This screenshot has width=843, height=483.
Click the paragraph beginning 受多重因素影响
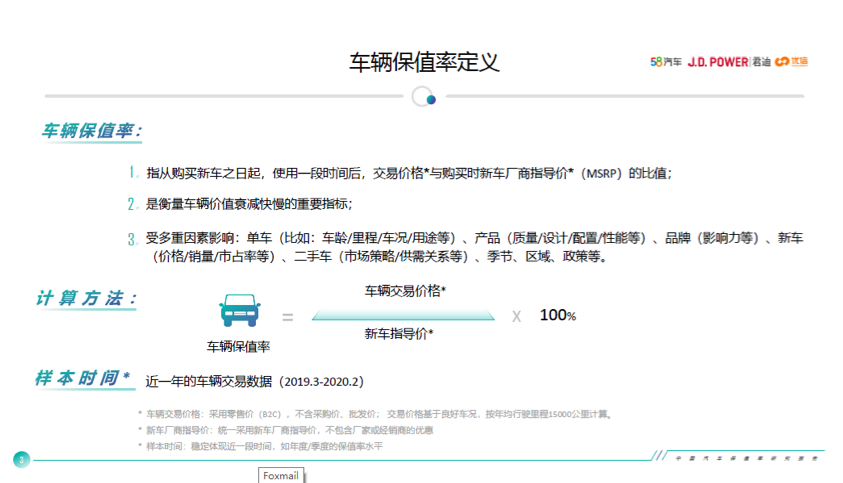coord(474,247)
